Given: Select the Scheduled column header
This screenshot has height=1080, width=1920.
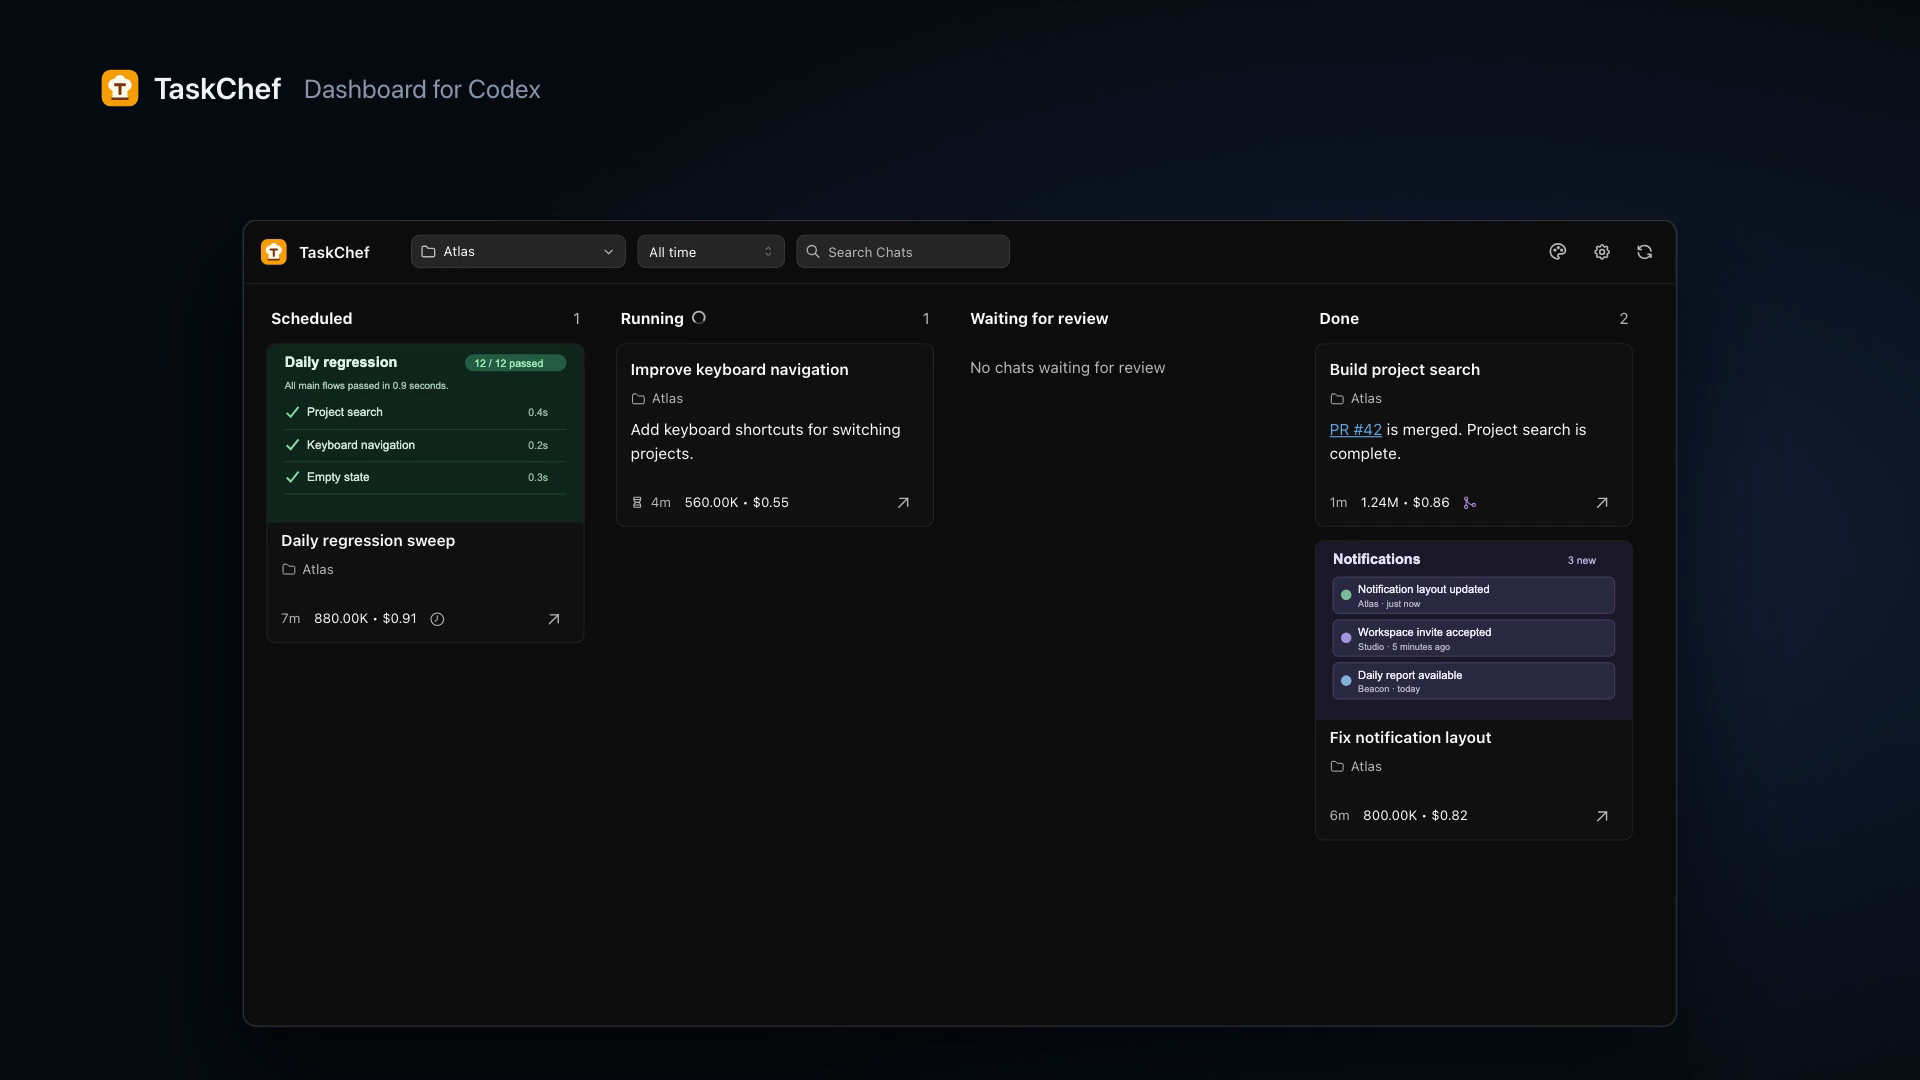Looking at the screenshot, I should [311, 318].
